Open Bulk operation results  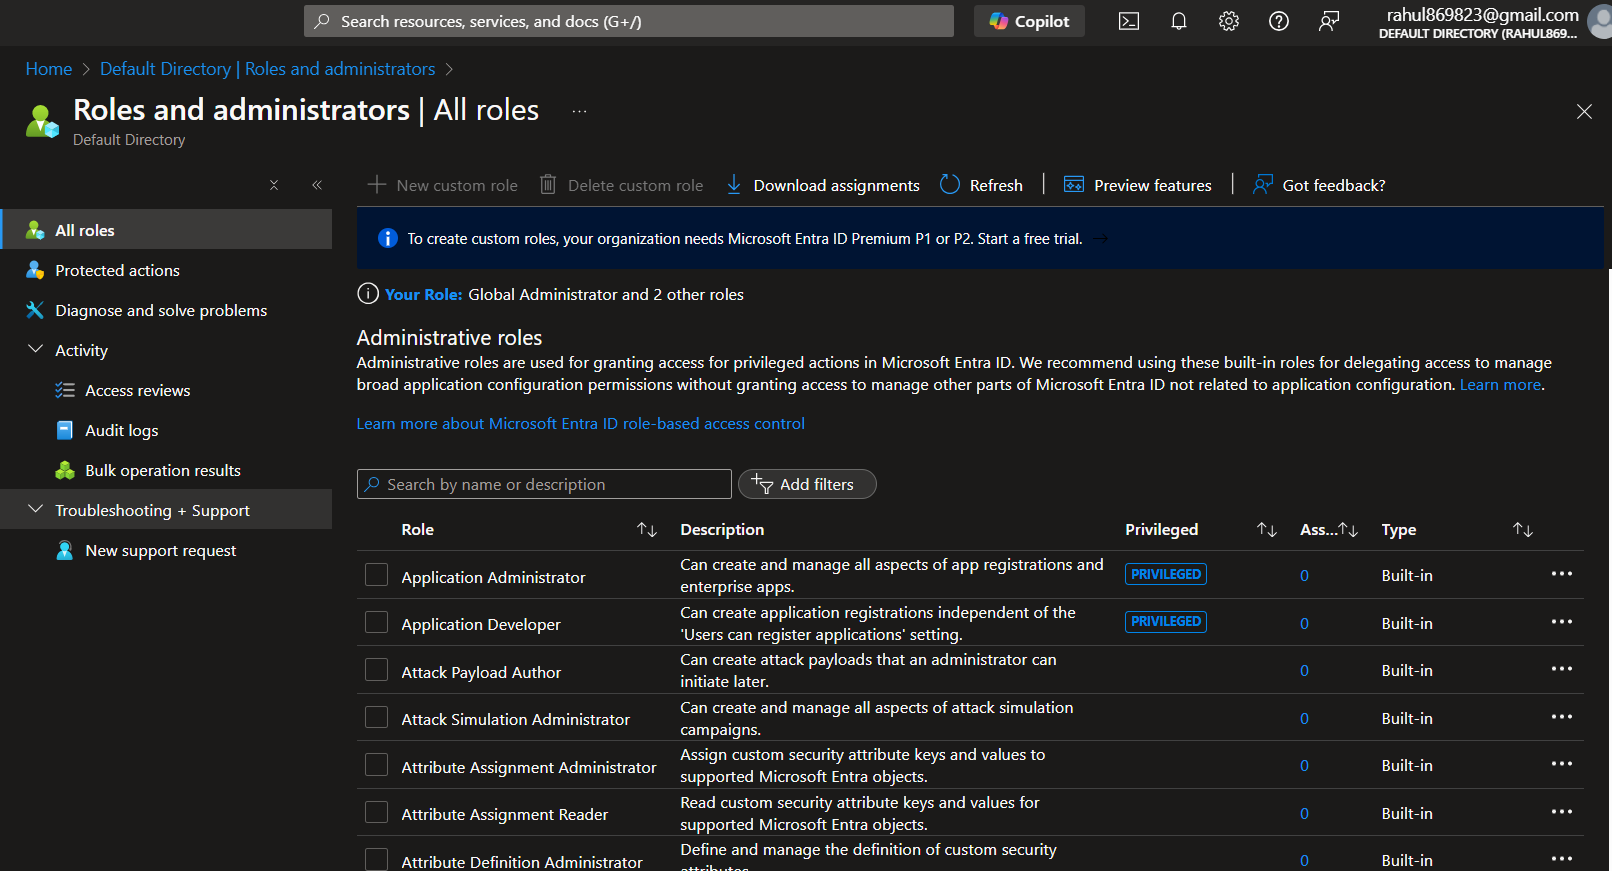[162, 470]
